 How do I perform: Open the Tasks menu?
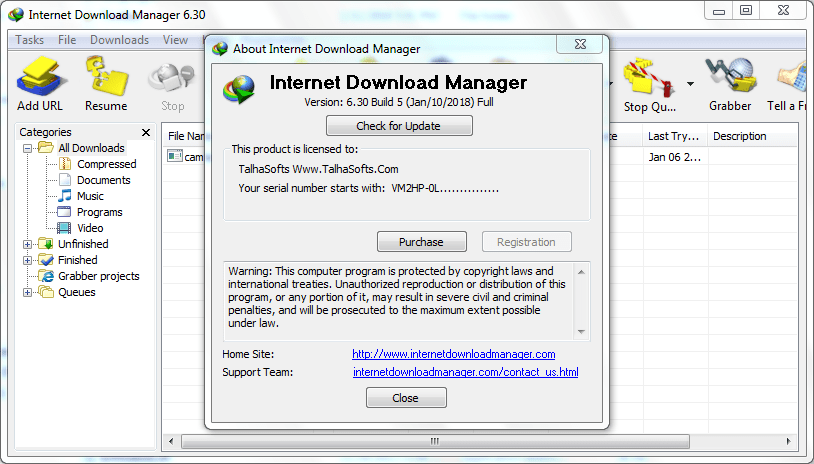pos(30,40)
